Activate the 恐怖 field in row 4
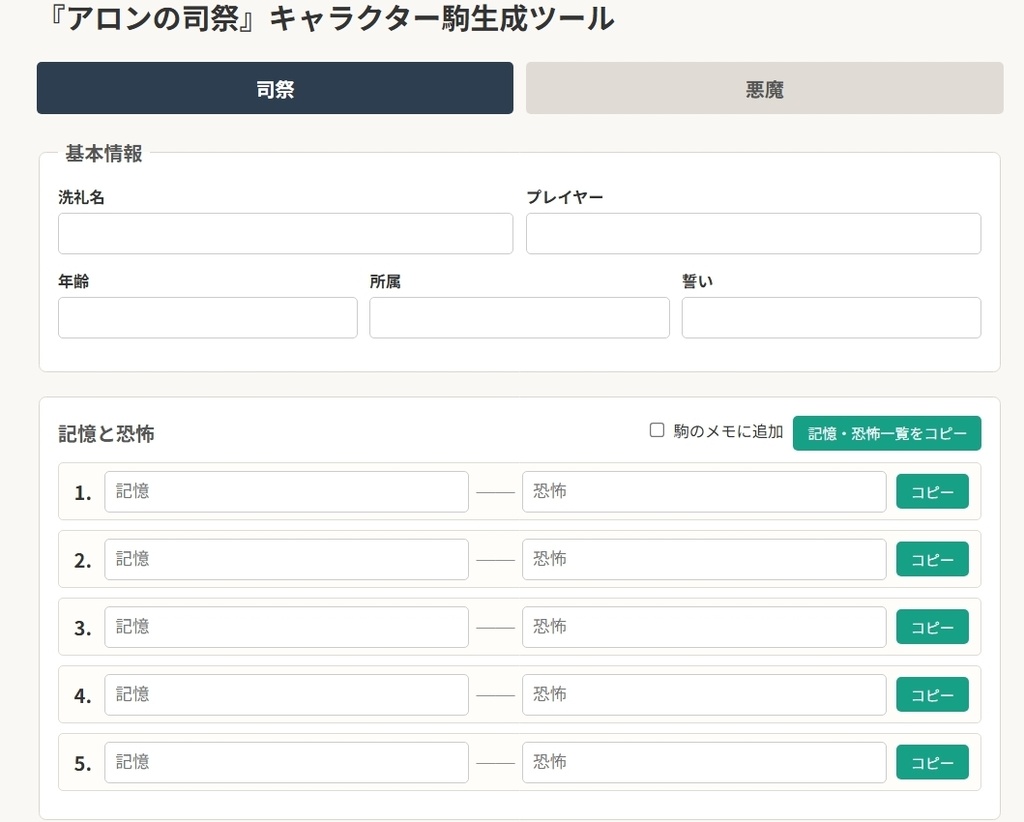 tap(704, 695)
